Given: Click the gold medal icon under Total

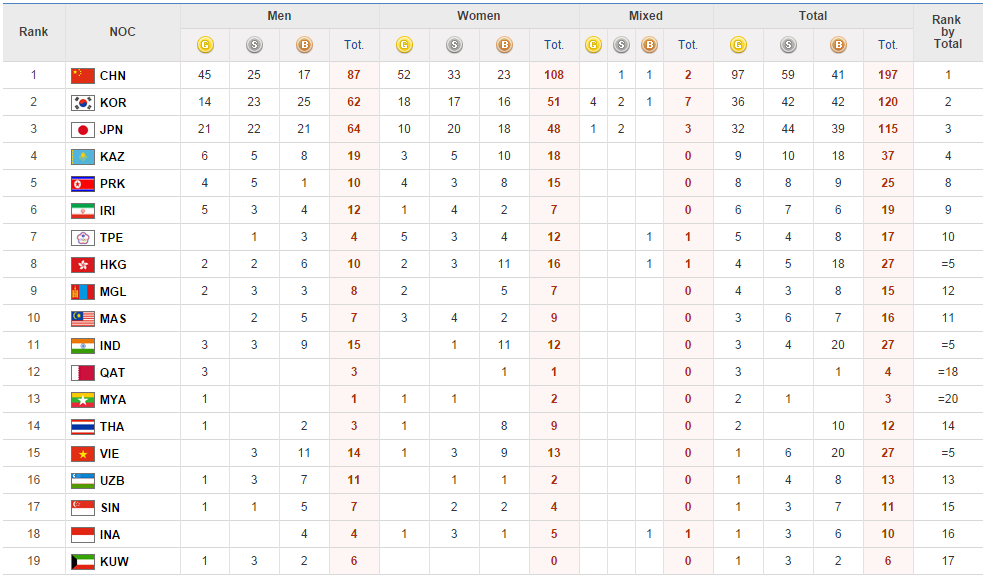Looking at the screenshot, I should pyautogui.click(x=738, y=45).
